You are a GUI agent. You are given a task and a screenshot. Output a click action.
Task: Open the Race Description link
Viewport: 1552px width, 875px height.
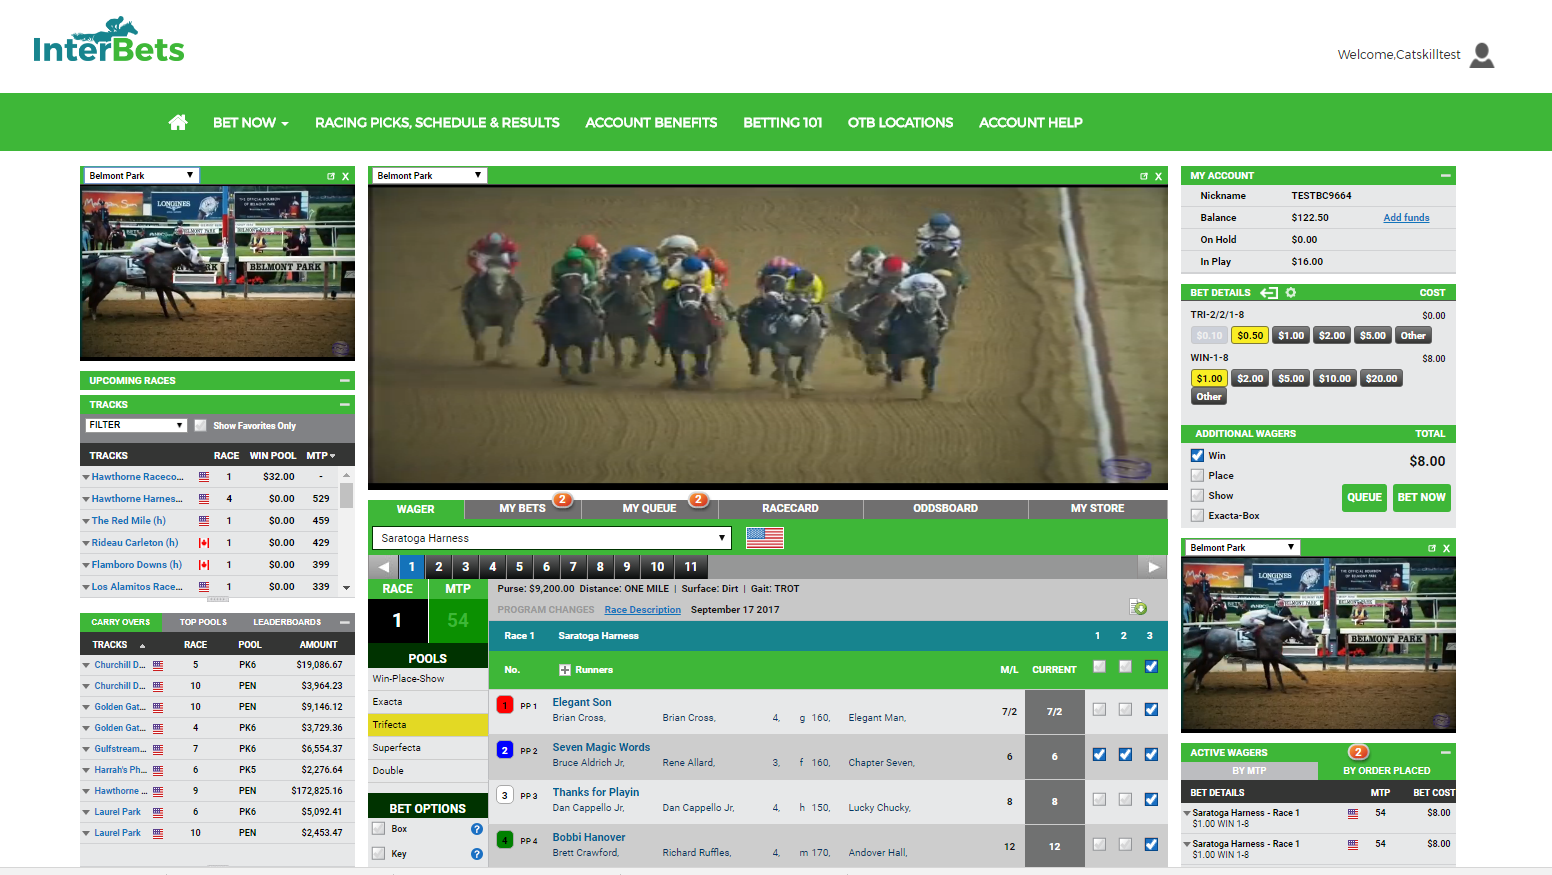(x=642, y=610)
